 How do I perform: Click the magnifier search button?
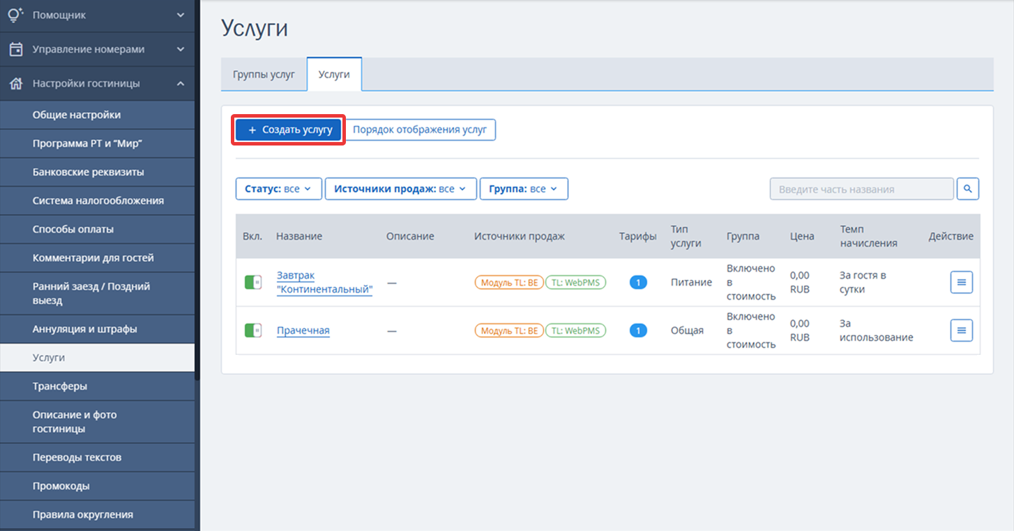pos(967,189)
